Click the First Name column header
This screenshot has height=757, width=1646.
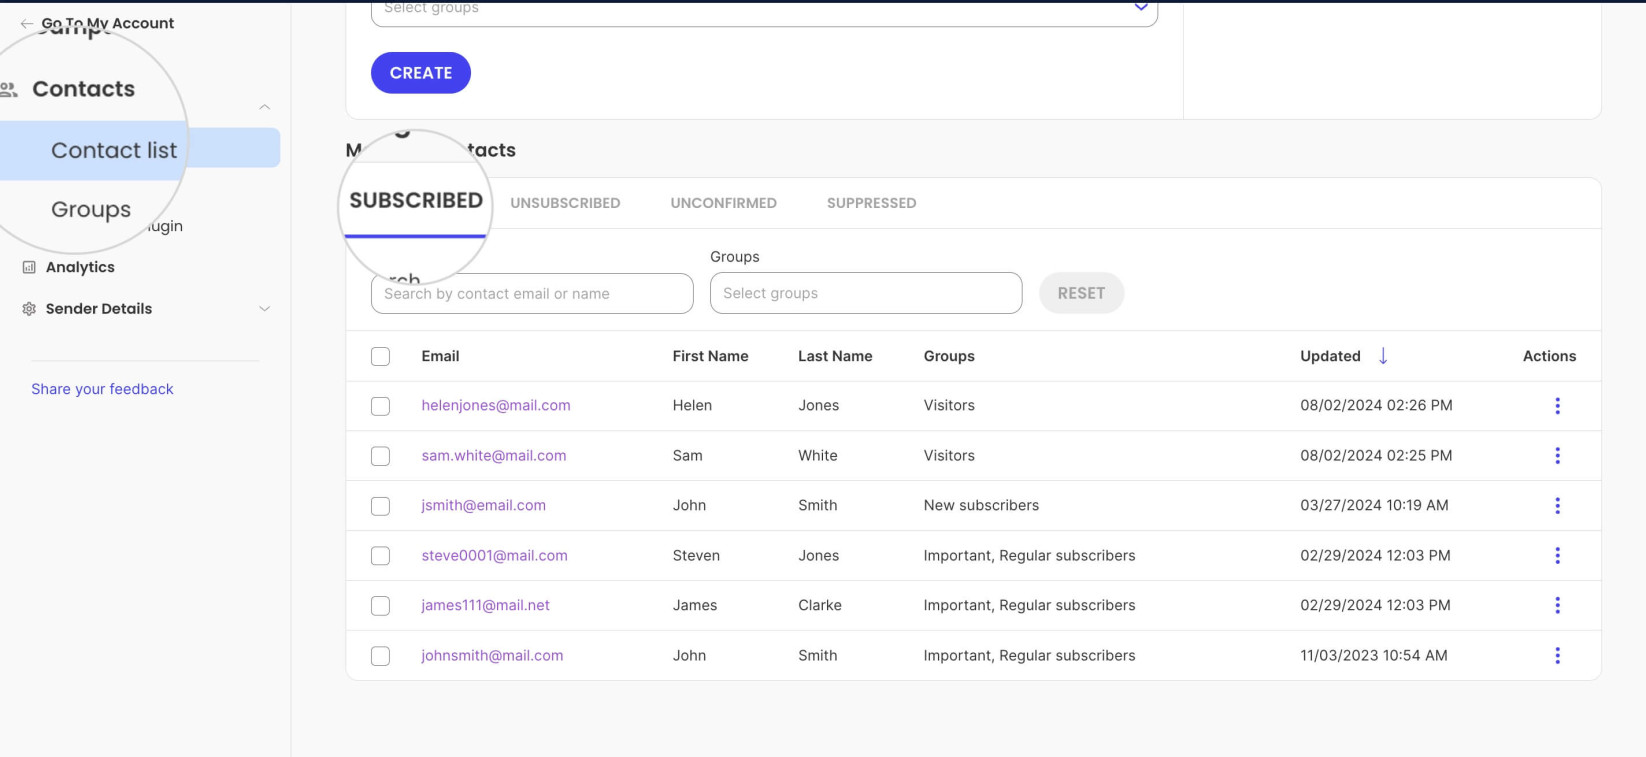click(x=710, y=356)
